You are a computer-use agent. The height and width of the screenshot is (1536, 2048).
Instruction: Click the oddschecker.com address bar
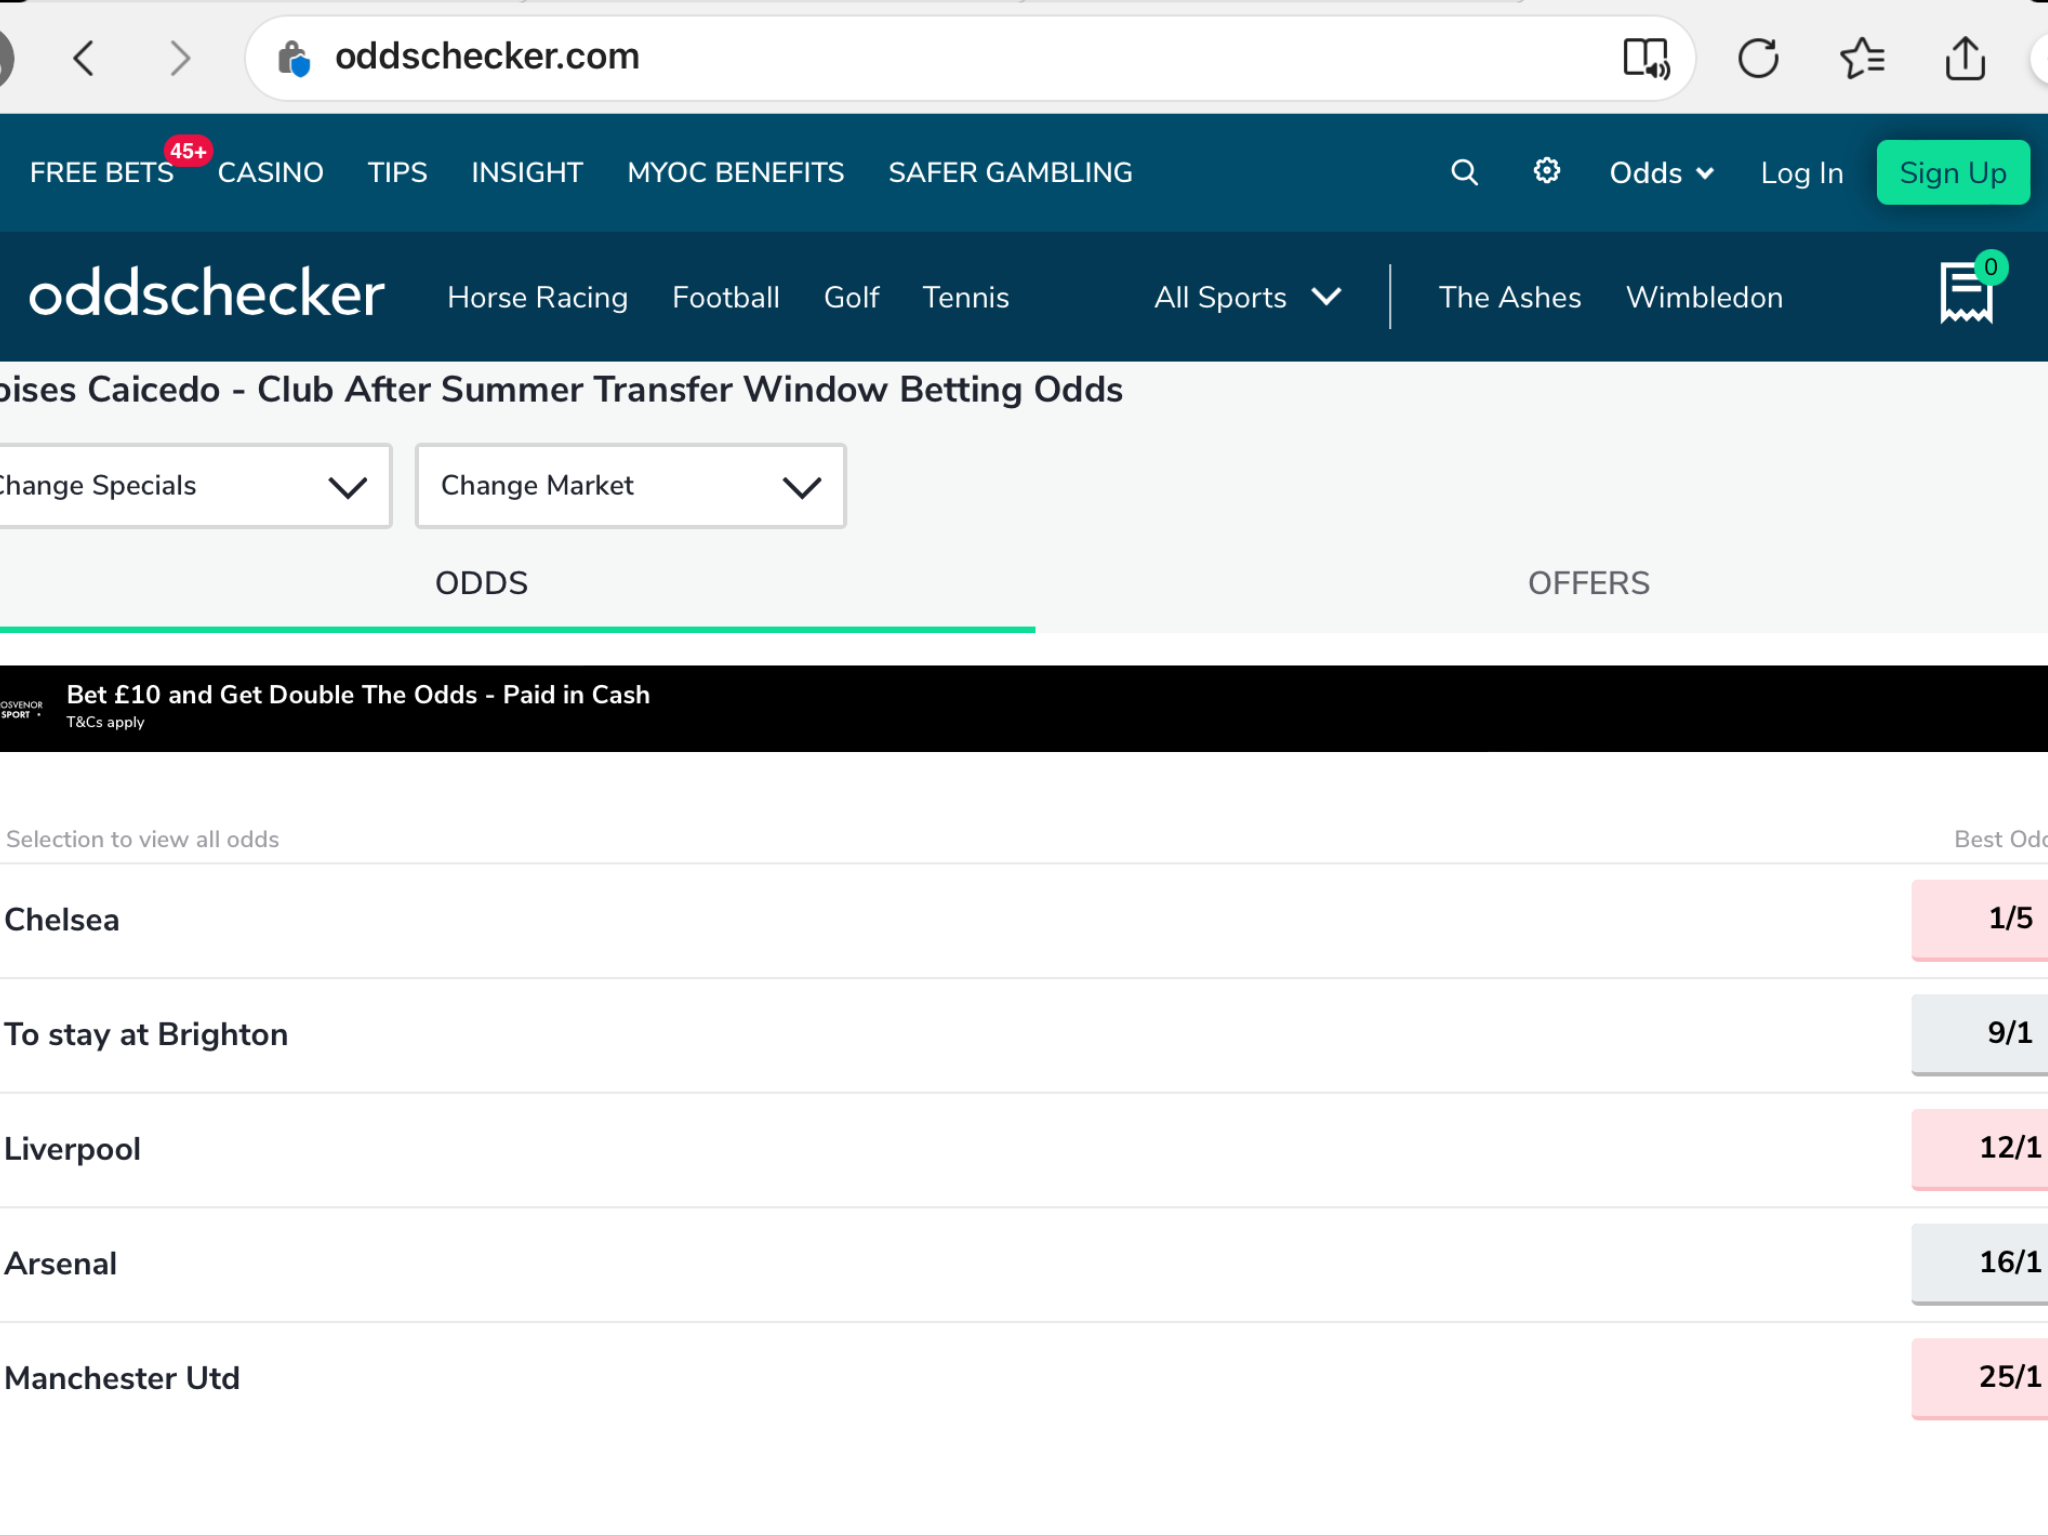(970, 58)
